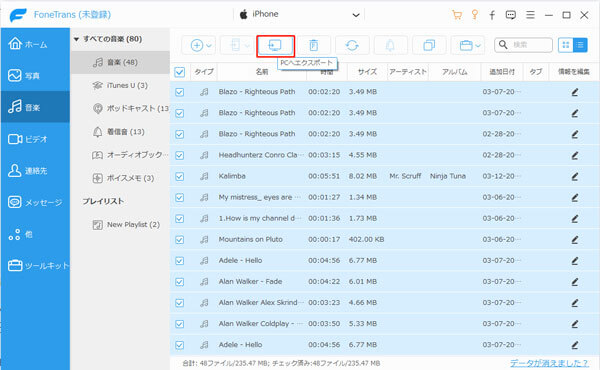600x370 pixels.
Task: Sort by the アルバム column header
Action: [454, 72]
